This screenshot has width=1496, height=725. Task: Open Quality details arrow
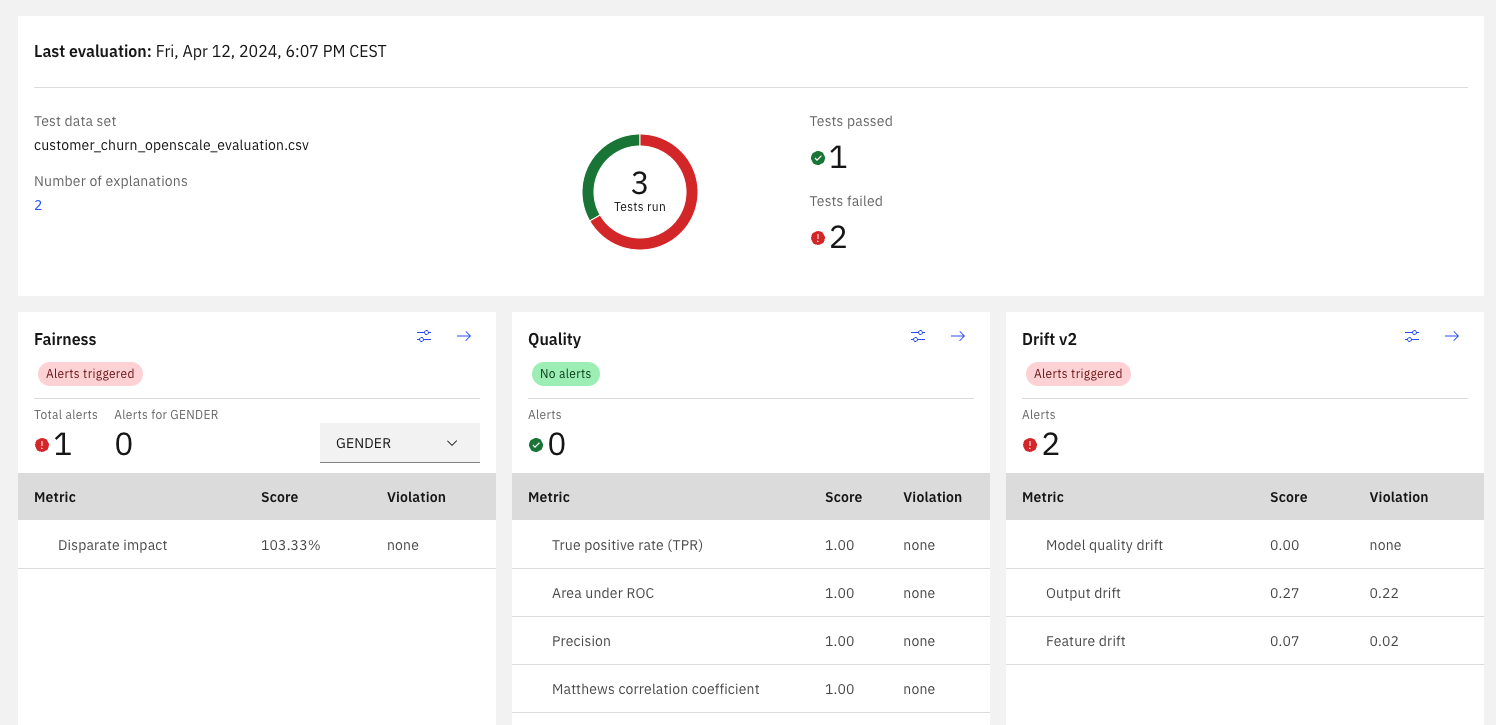(x=958, y=336)
